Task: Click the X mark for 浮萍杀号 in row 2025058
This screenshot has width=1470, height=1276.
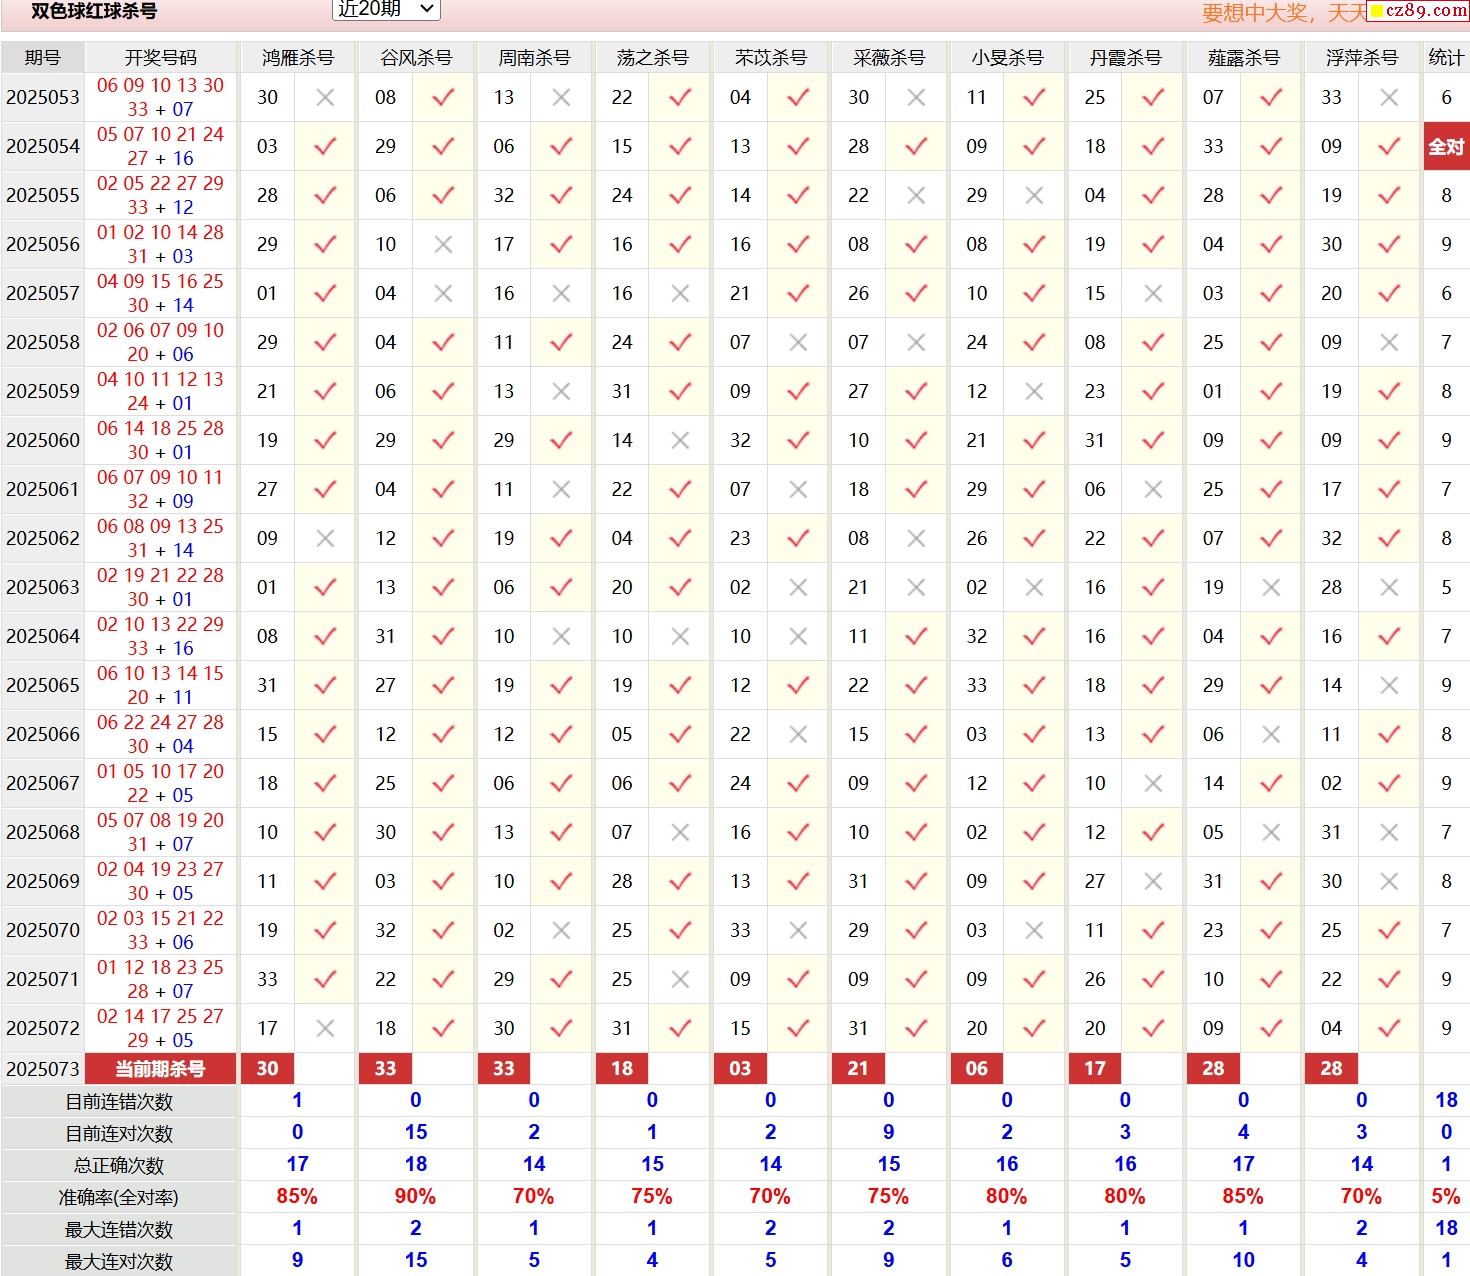Action: click(x=1389, y=342)
